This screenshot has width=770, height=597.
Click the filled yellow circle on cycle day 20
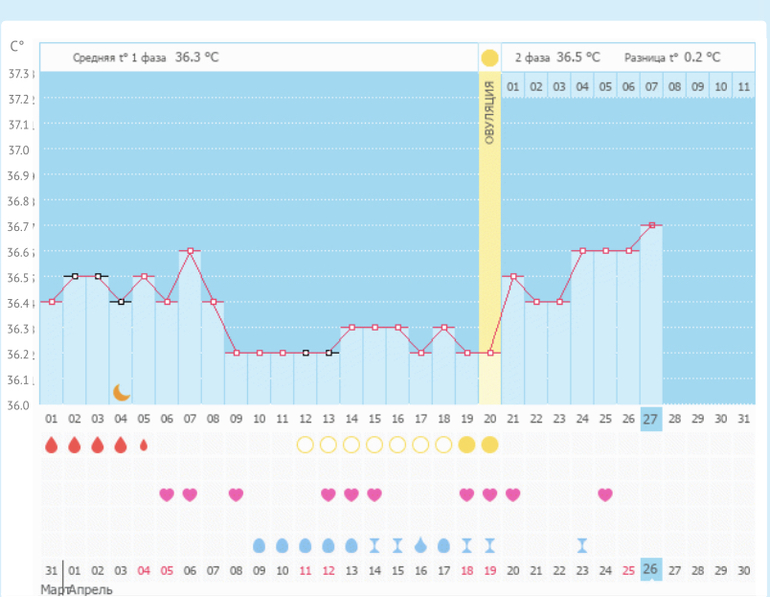coord(489,445)
